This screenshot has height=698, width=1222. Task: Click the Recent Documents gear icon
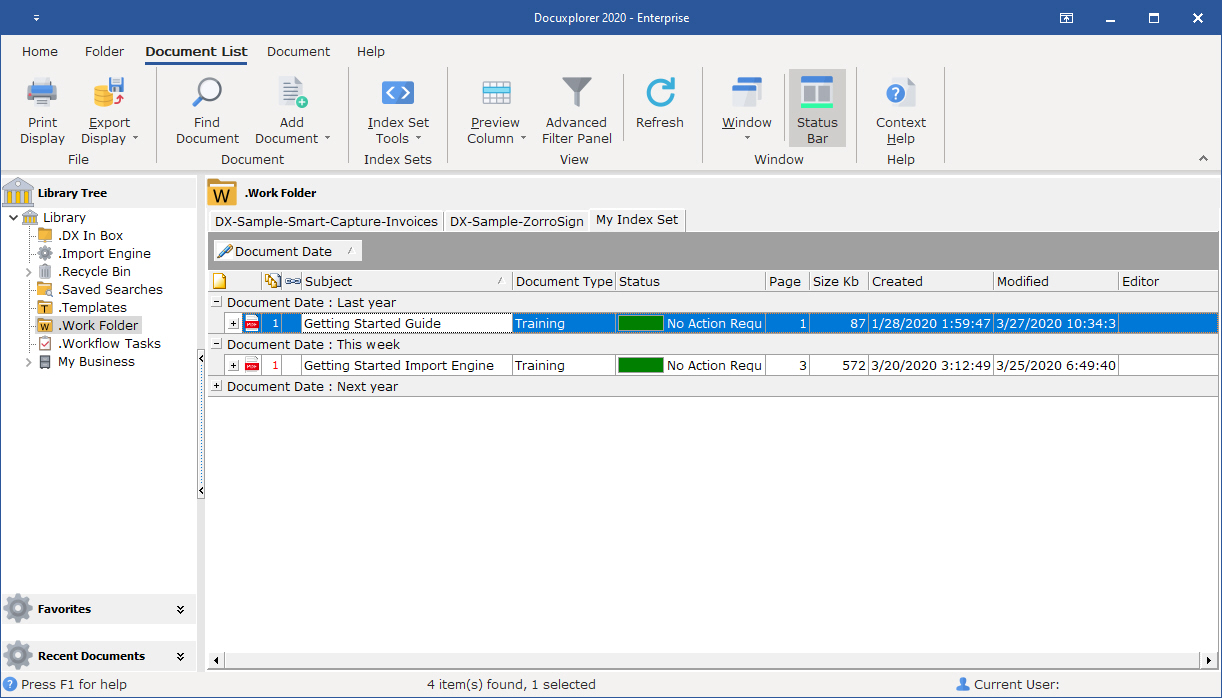(x=18, y=656)
